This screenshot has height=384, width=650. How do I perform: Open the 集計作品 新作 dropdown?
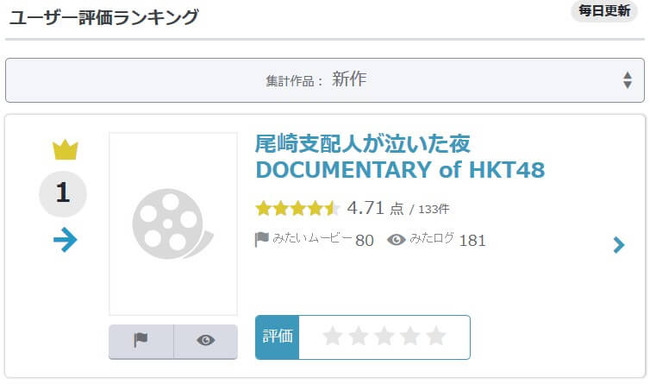(325, 80)
